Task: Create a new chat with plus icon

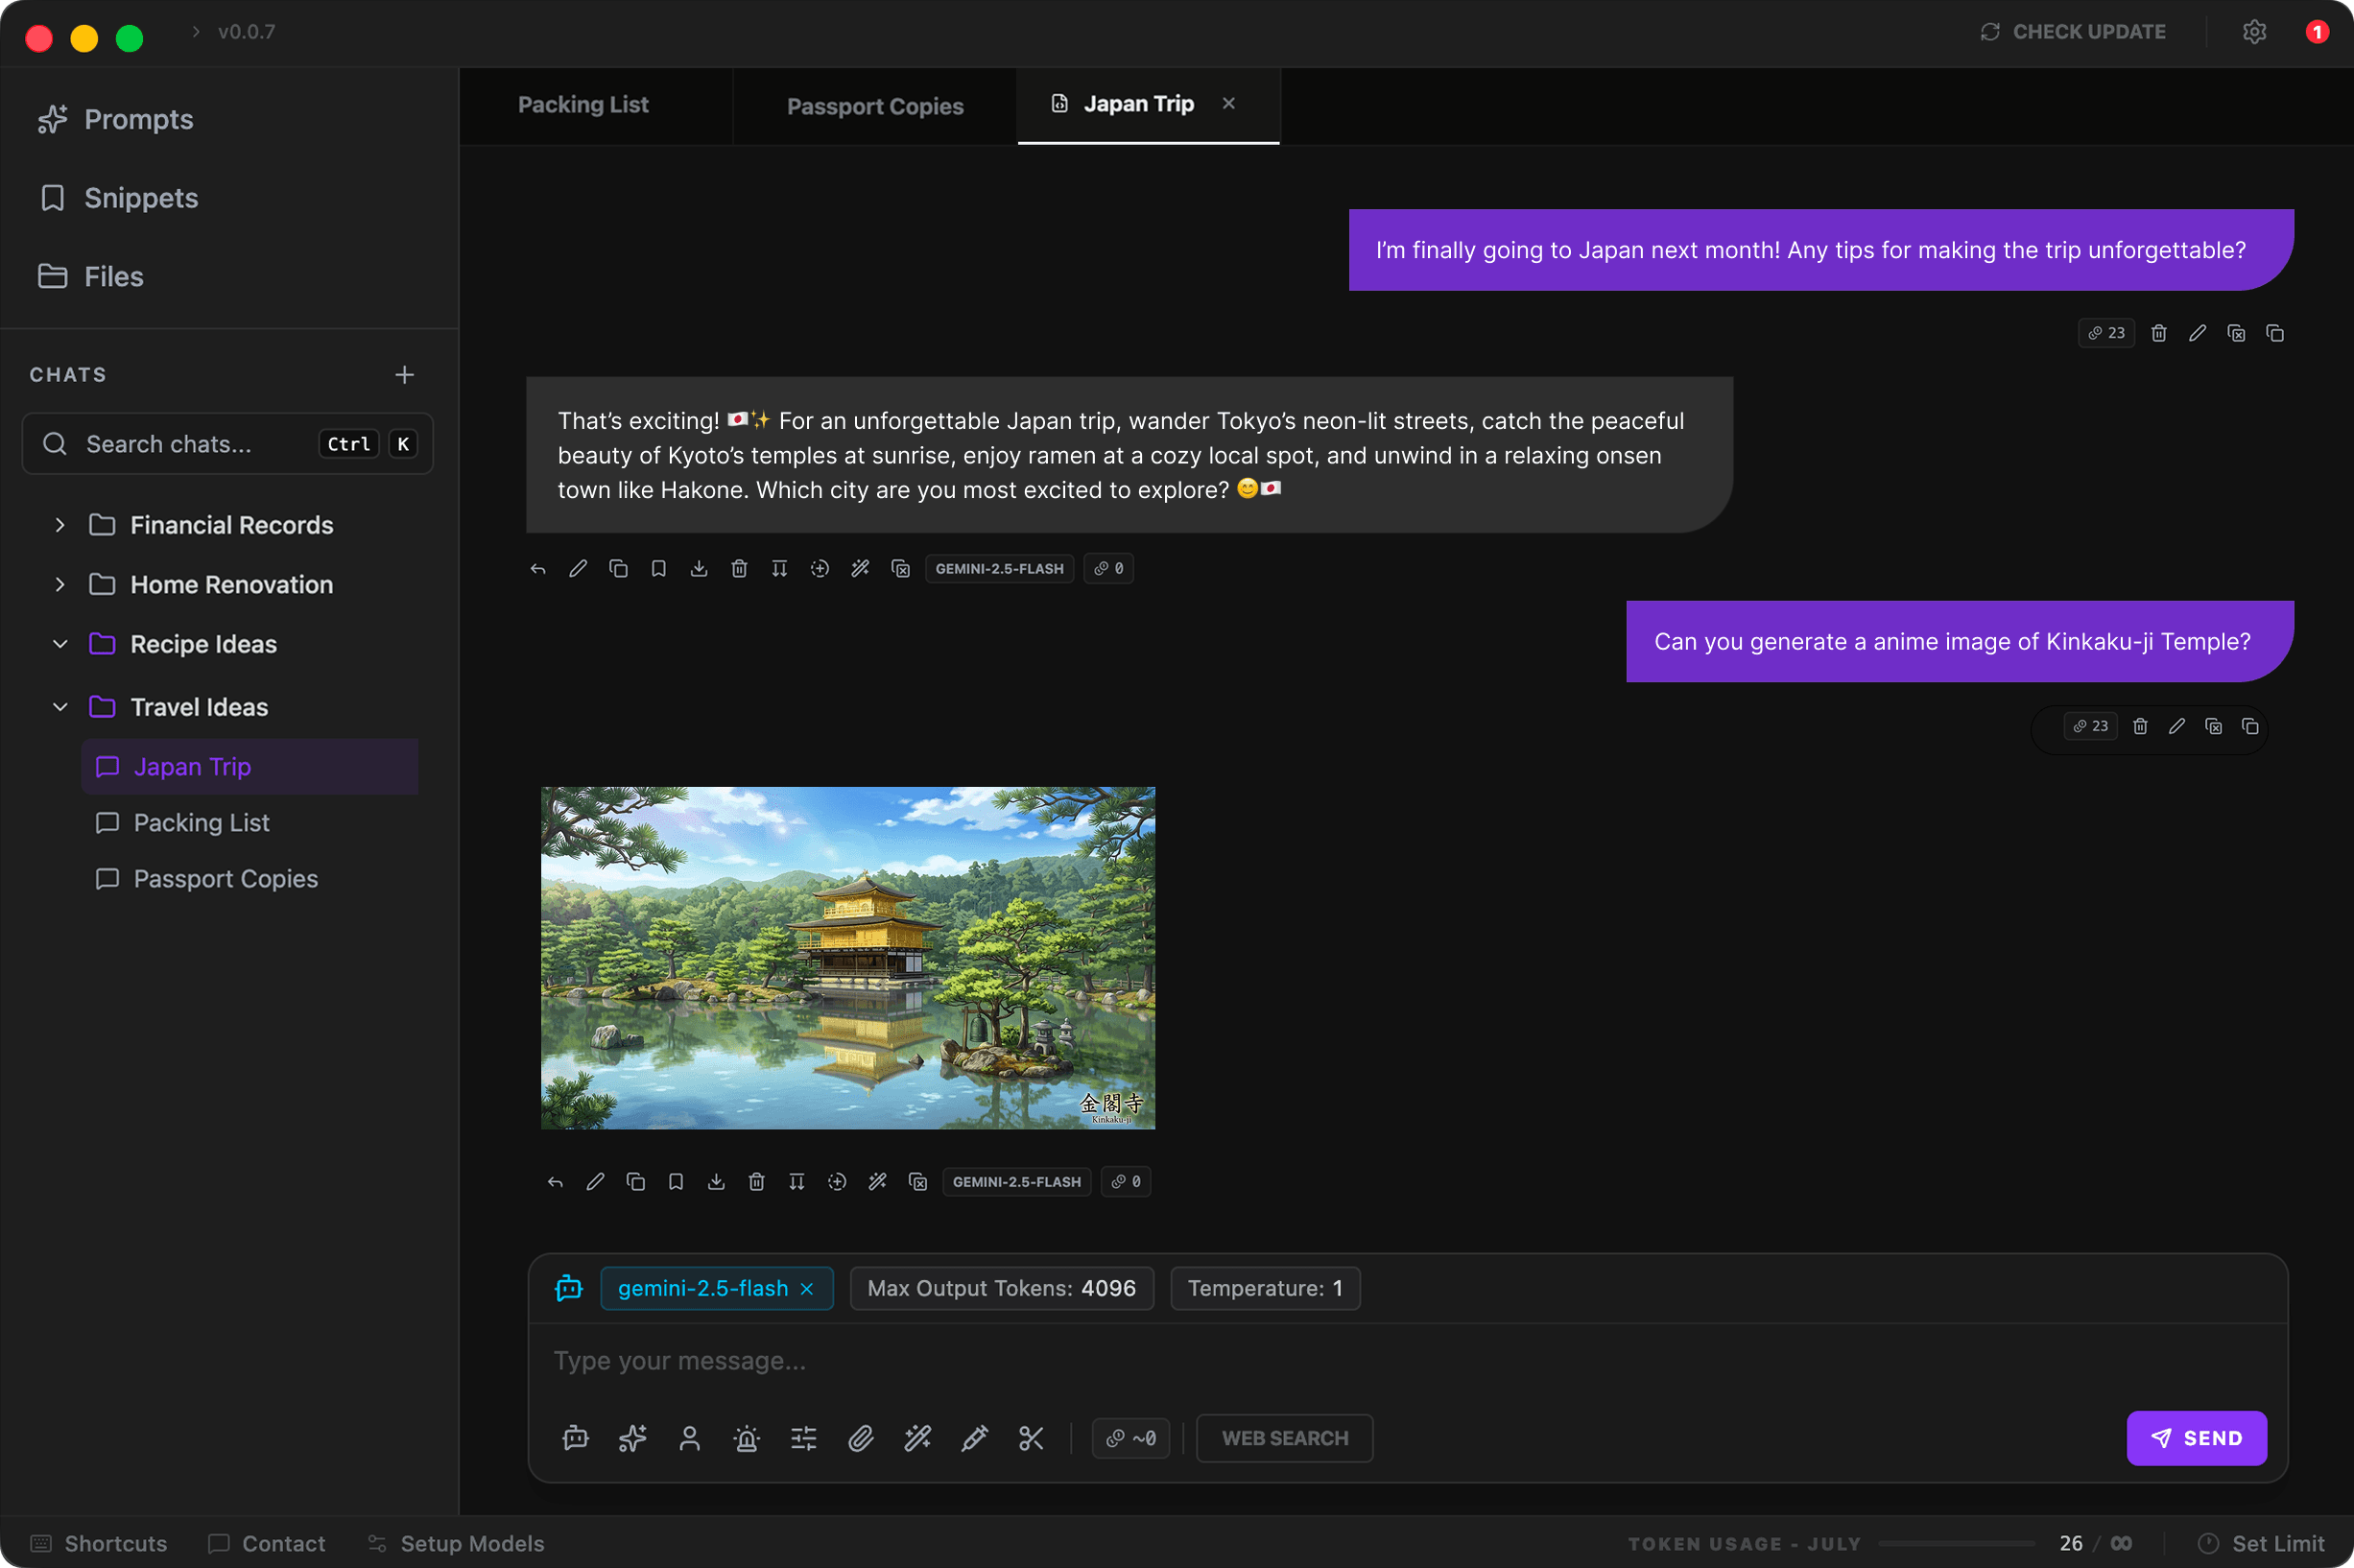Action: click(404, 374)
